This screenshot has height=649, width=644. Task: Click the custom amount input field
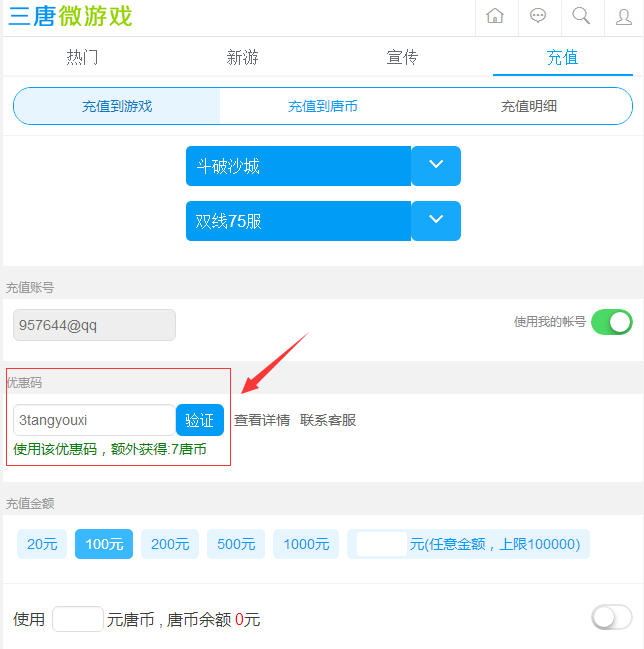coord(382,544)
